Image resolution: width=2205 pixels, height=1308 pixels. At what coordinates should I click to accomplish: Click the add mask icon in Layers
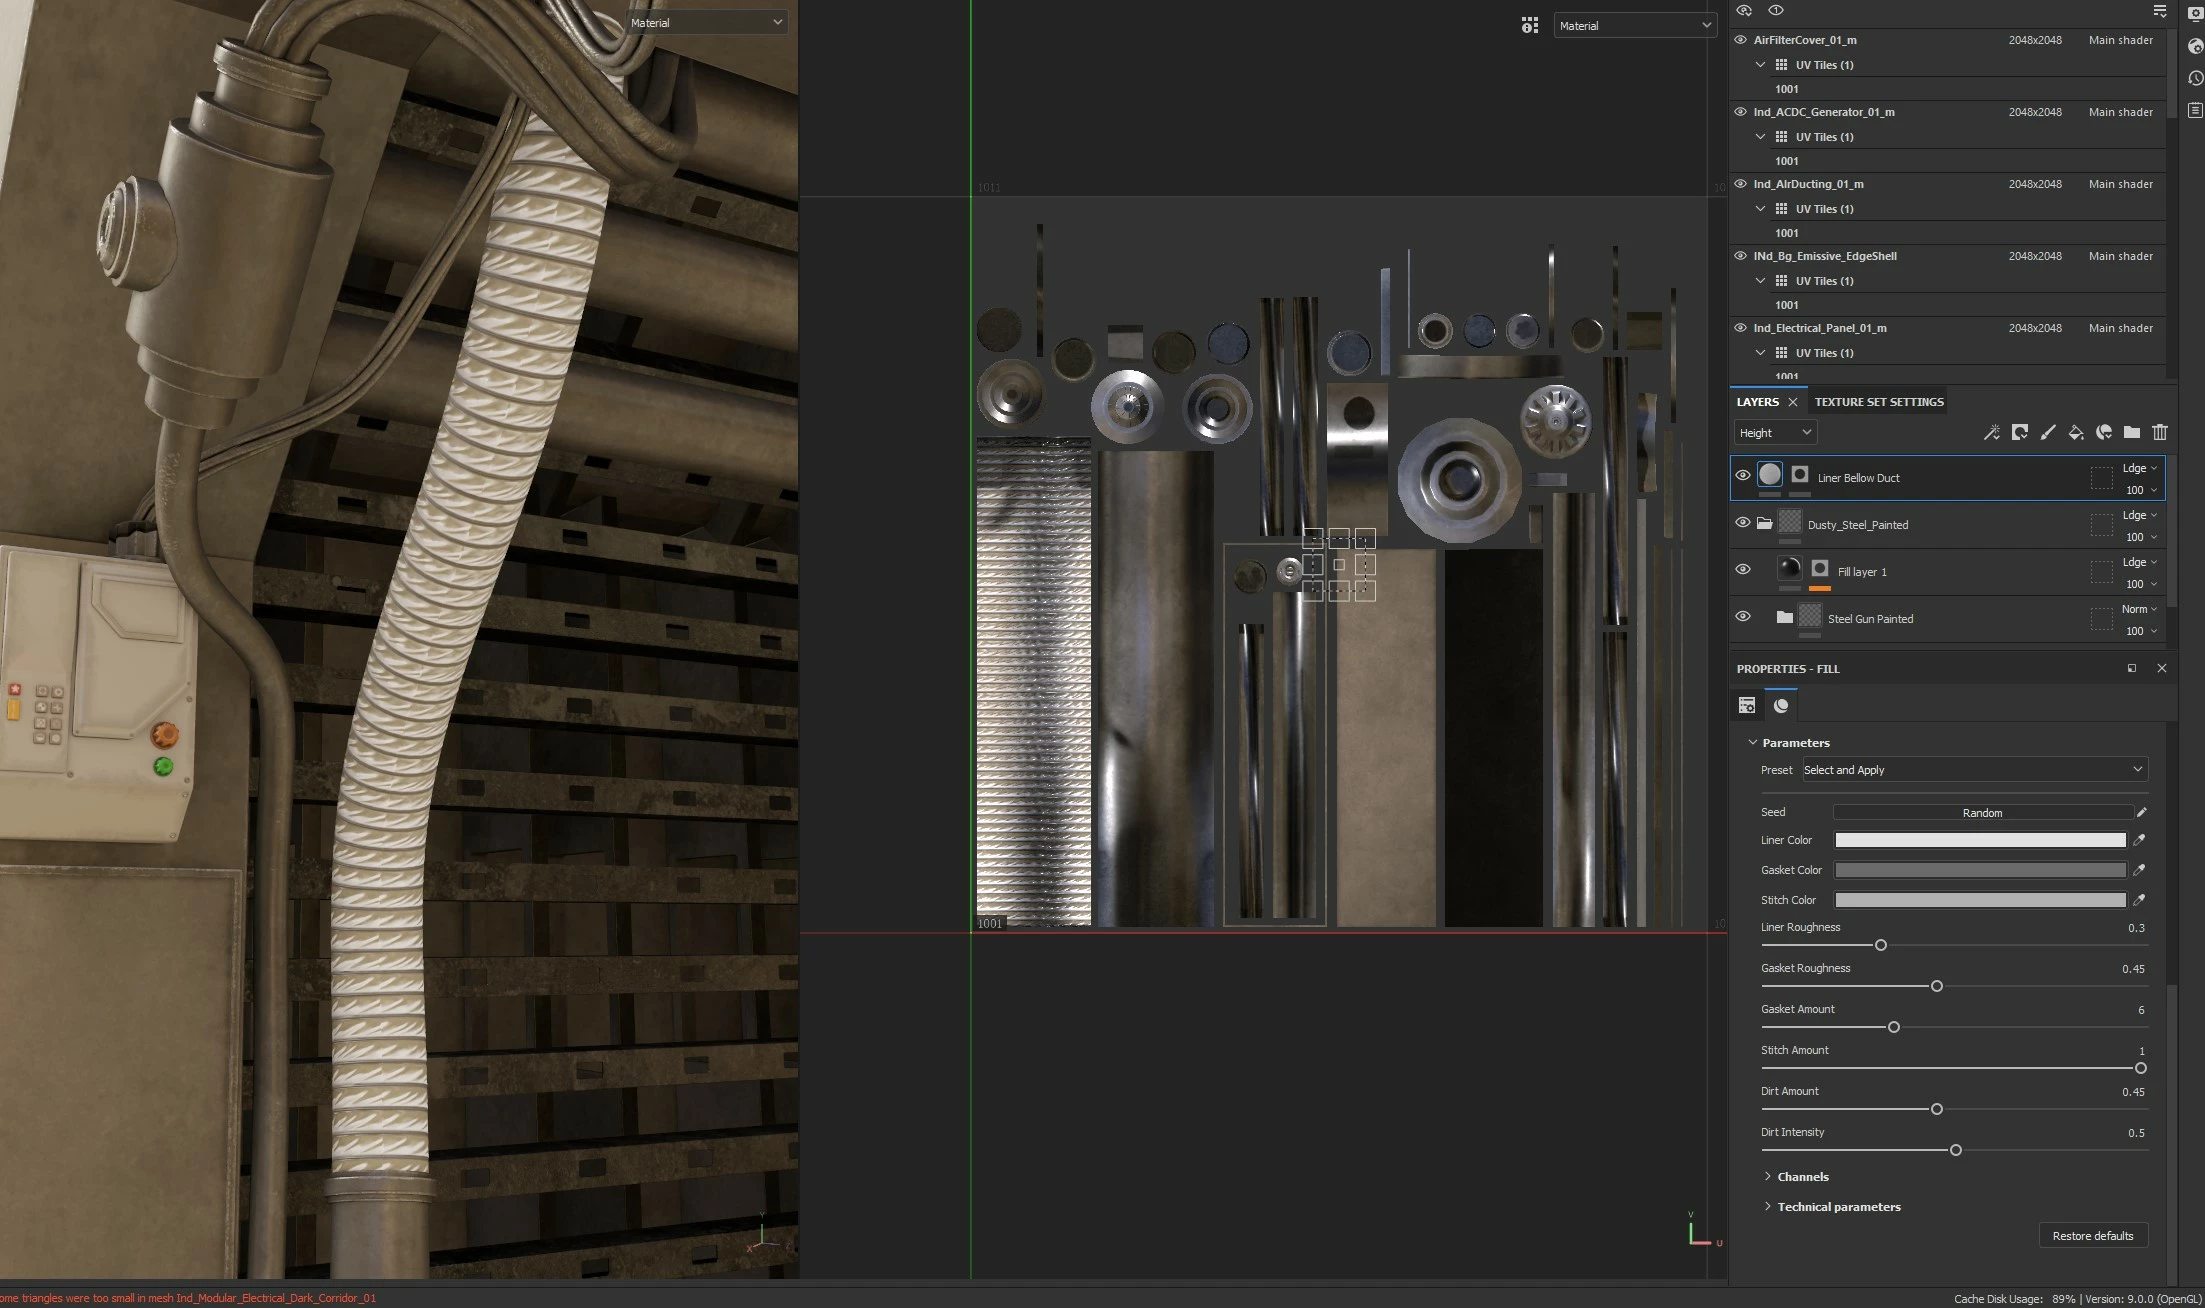click(x=2019, y=432)
